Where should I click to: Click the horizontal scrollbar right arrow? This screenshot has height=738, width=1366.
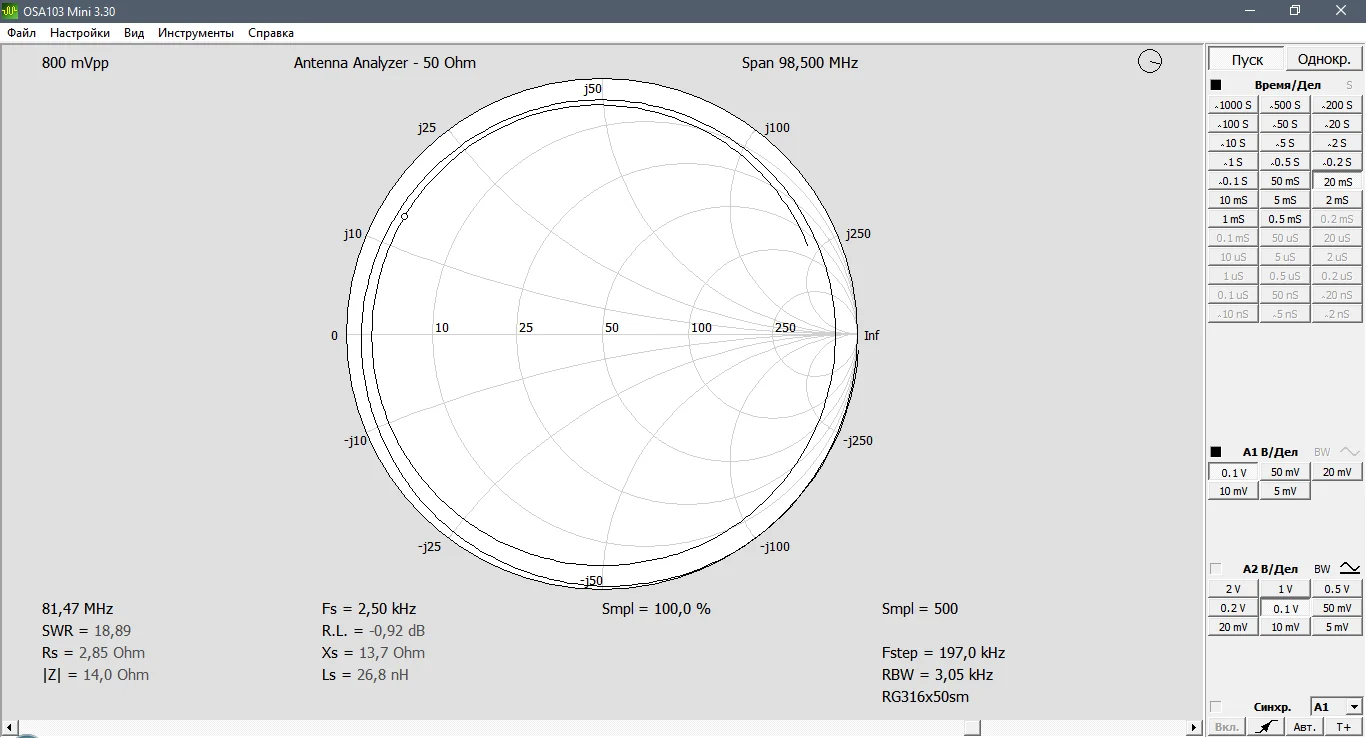point(1194,727)
